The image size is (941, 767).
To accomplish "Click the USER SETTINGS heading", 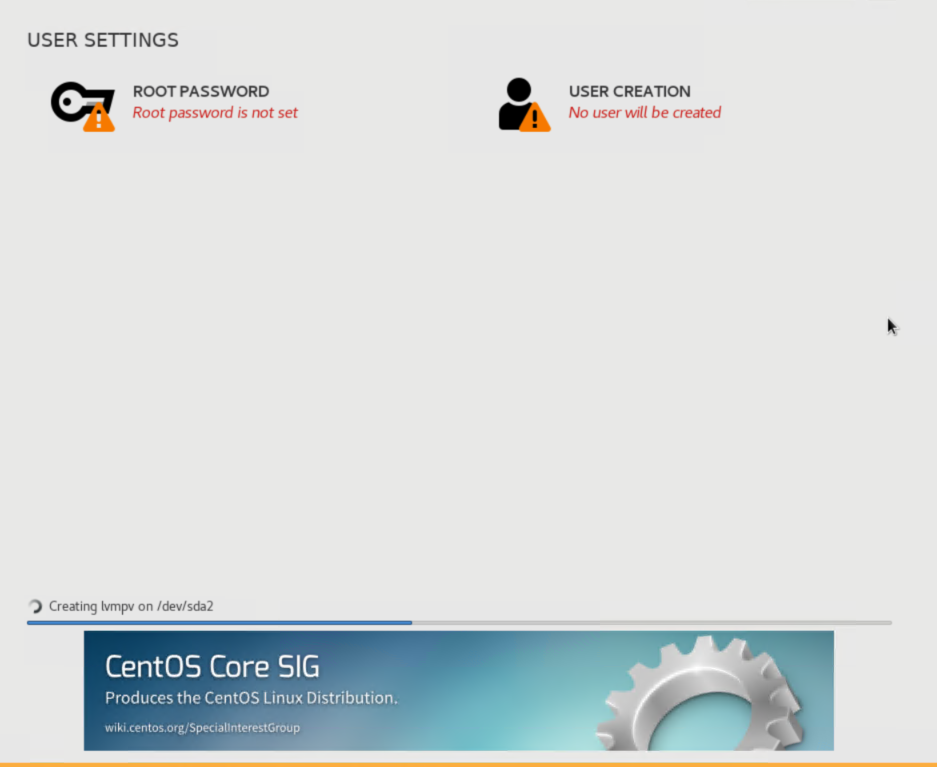I will coord(103,40).
